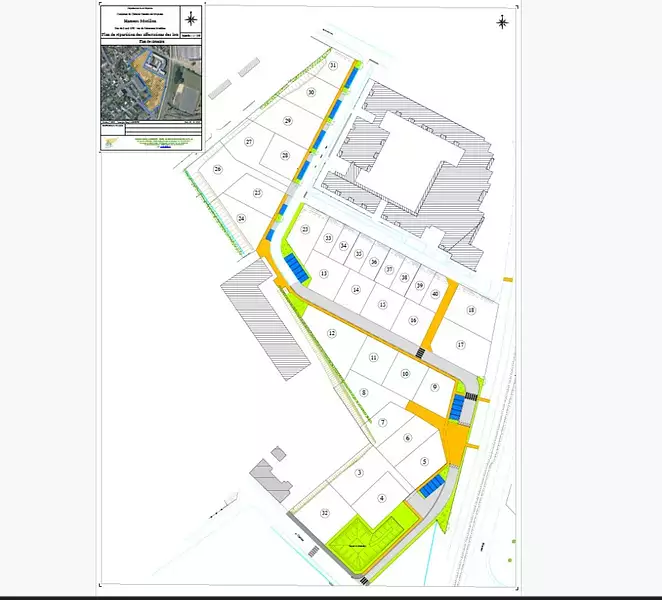Select the circled lot number 32
The image size is (662, 600).
tap(325, 513)
